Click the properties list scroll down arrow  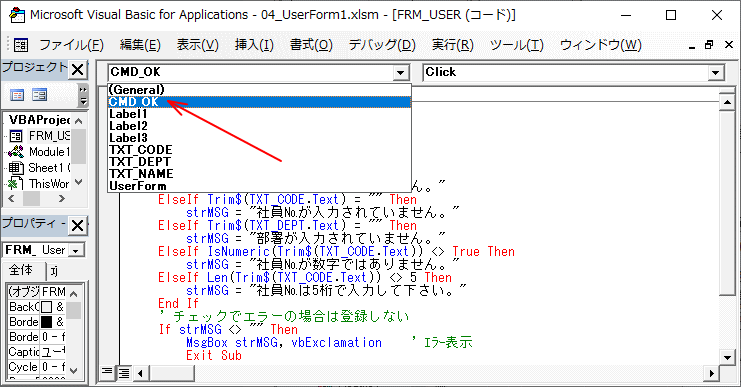(x=73, y=370)
